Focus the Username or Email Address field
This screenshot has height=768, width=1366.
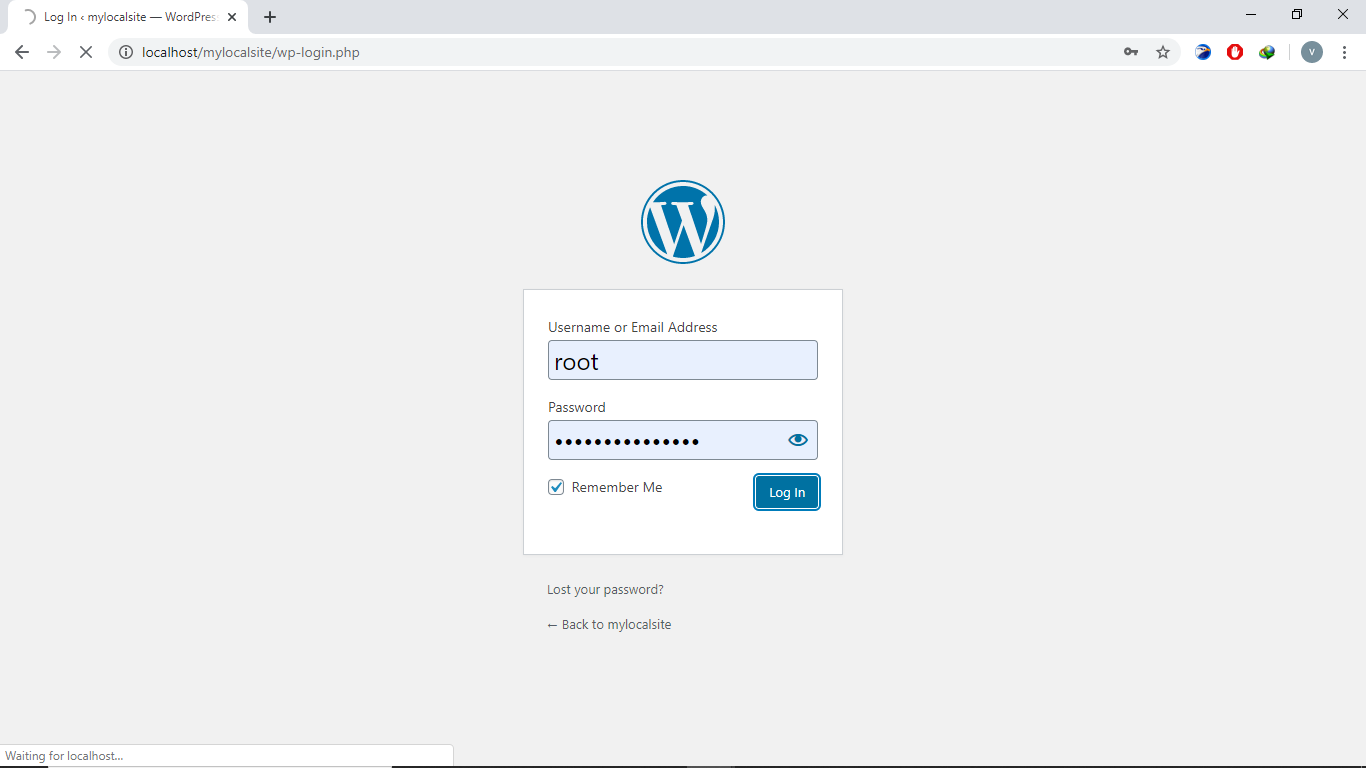click(683, 360)
